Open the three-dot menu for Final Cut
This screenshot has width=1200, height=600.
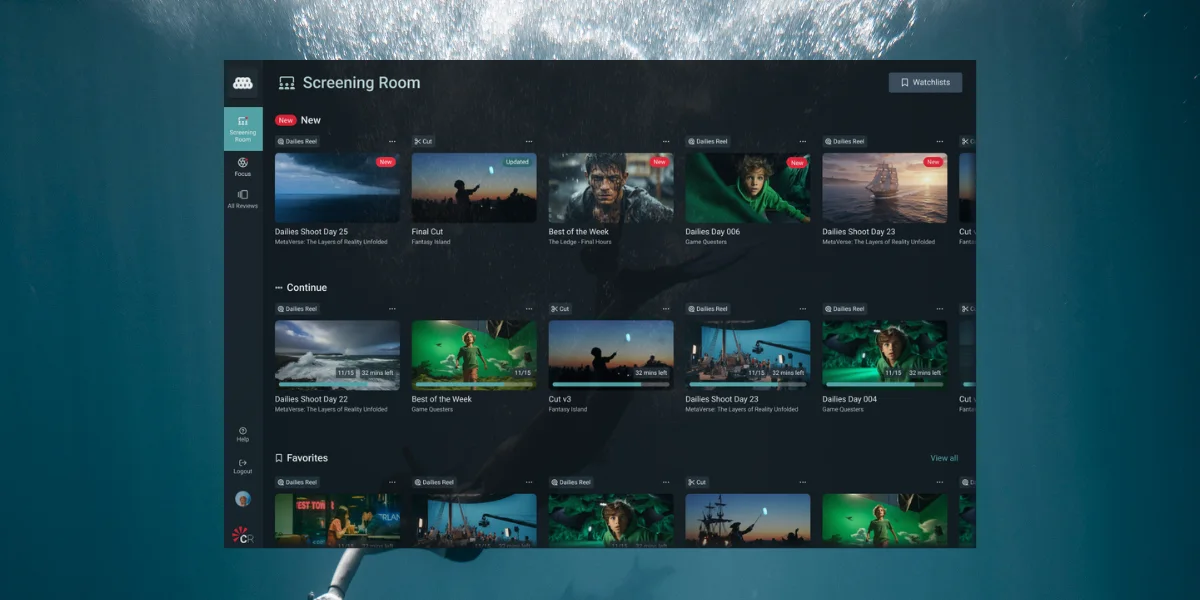tap(529, 141)
